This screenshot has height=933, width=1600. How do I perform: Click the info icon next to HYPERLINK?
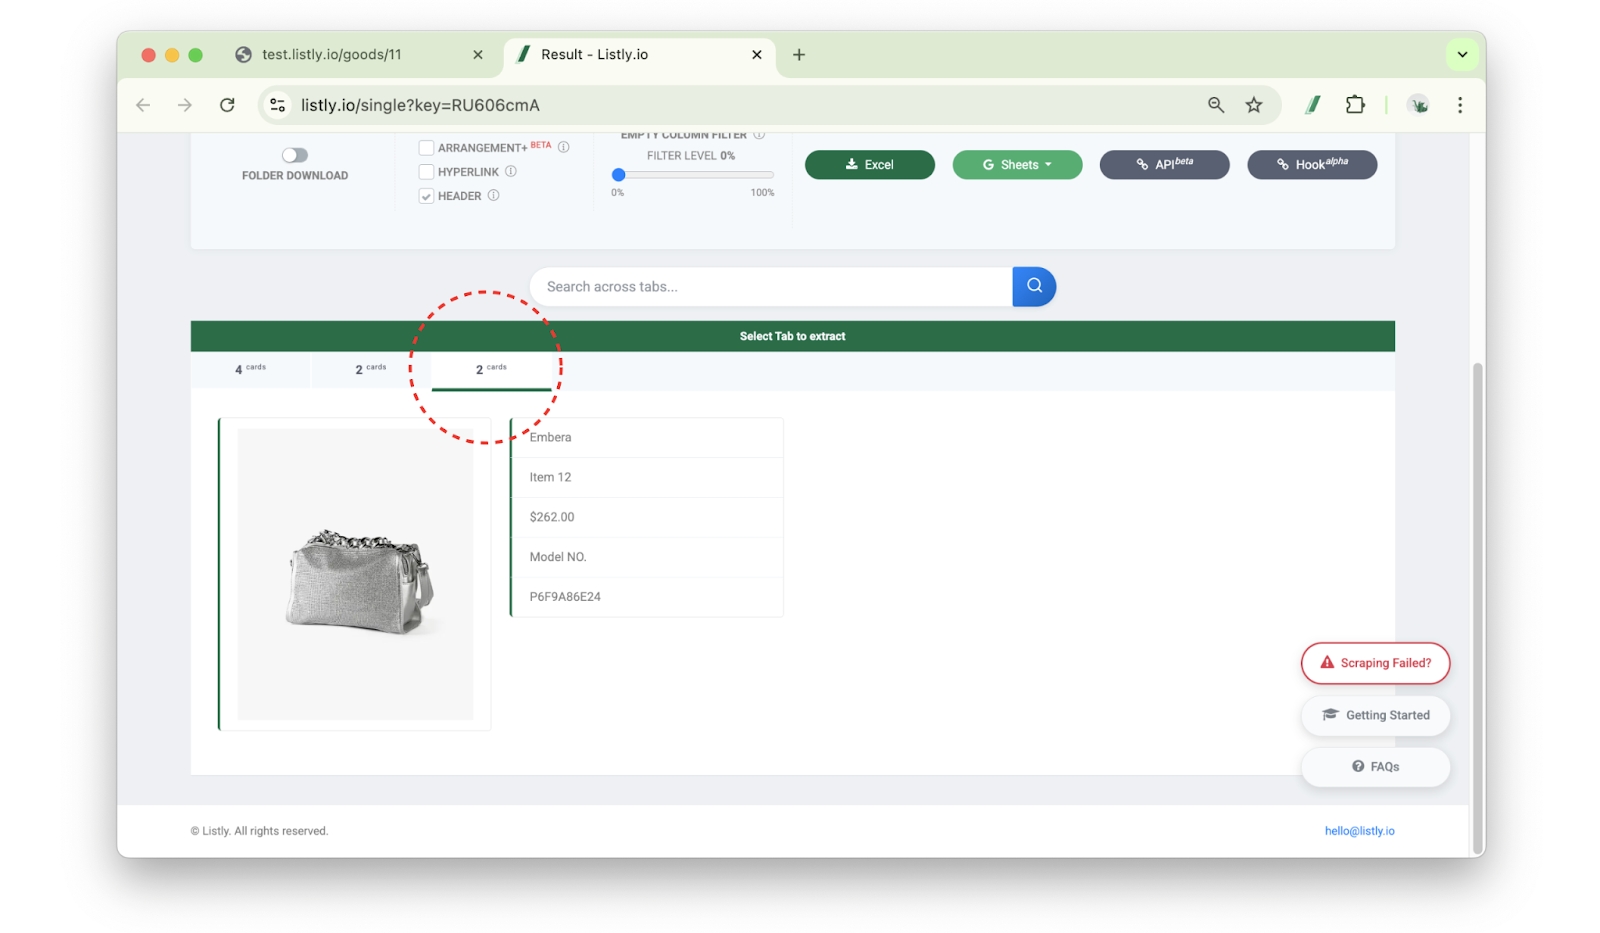[x=511, y=172]
